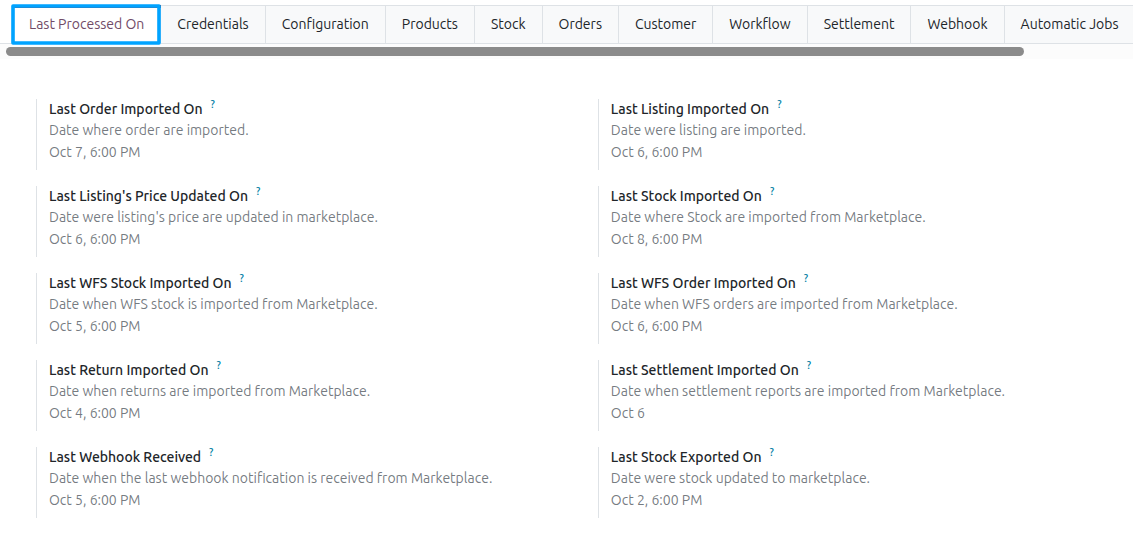Switch to the Customer tab
Image resolution: width=1133 pixels, height=548 pixels.
pos(665,24)
